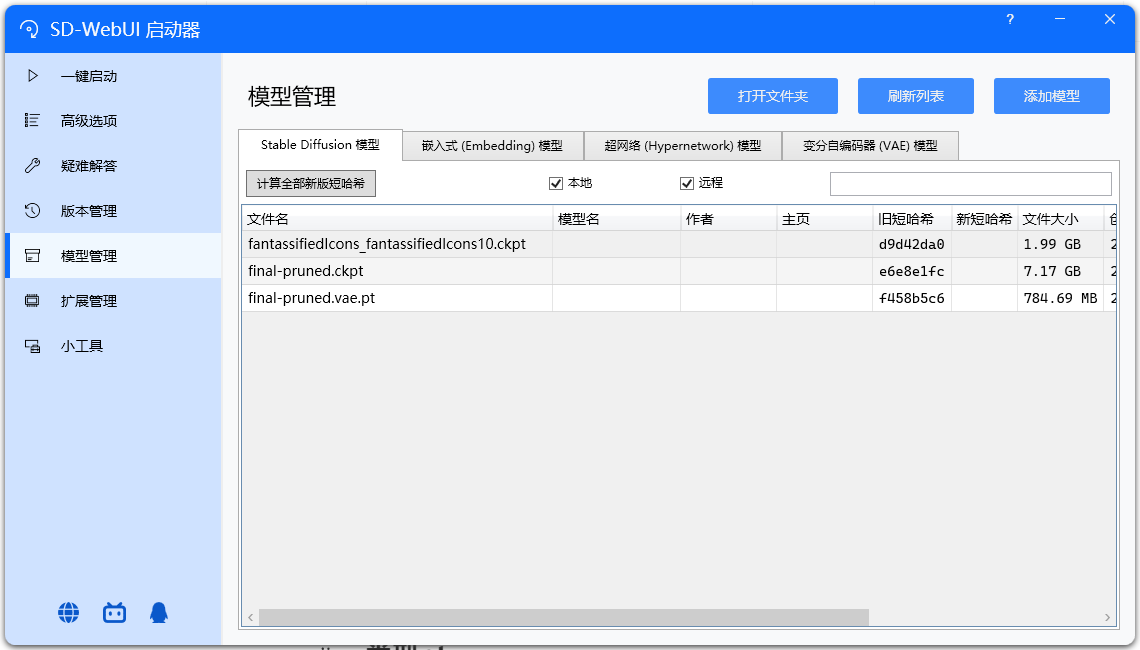Open the QQ penguin icon
The width and height of the screenshot is (1140, 650).
point(158,613)
